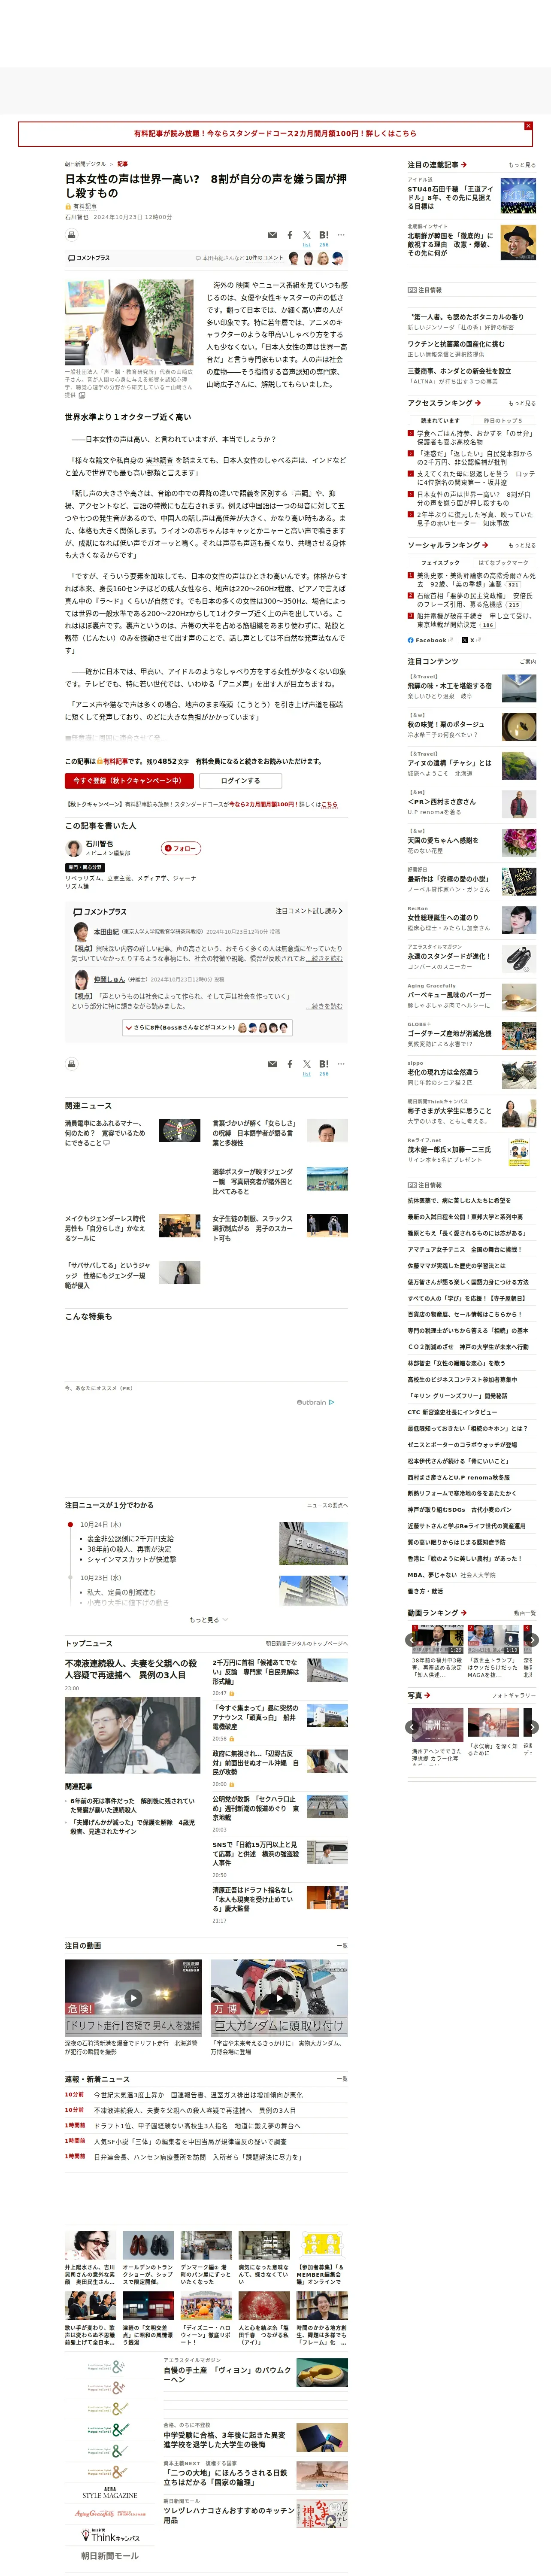Click 一覧 next to 速報・新着ニュース
Screen dimensions: 551x2576
(x=342, y=2079)
